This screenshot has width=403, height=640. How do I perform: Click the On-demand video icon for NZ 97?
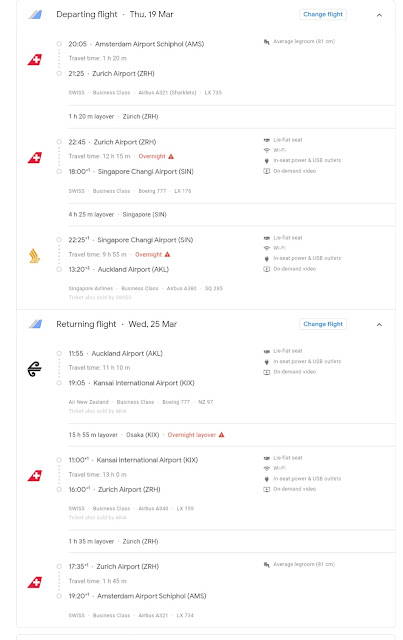267,372
